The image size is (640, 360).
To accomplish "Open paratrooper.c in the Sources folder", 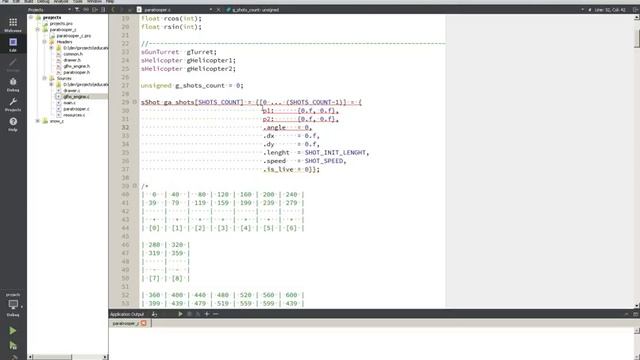I will pos(76,109).
